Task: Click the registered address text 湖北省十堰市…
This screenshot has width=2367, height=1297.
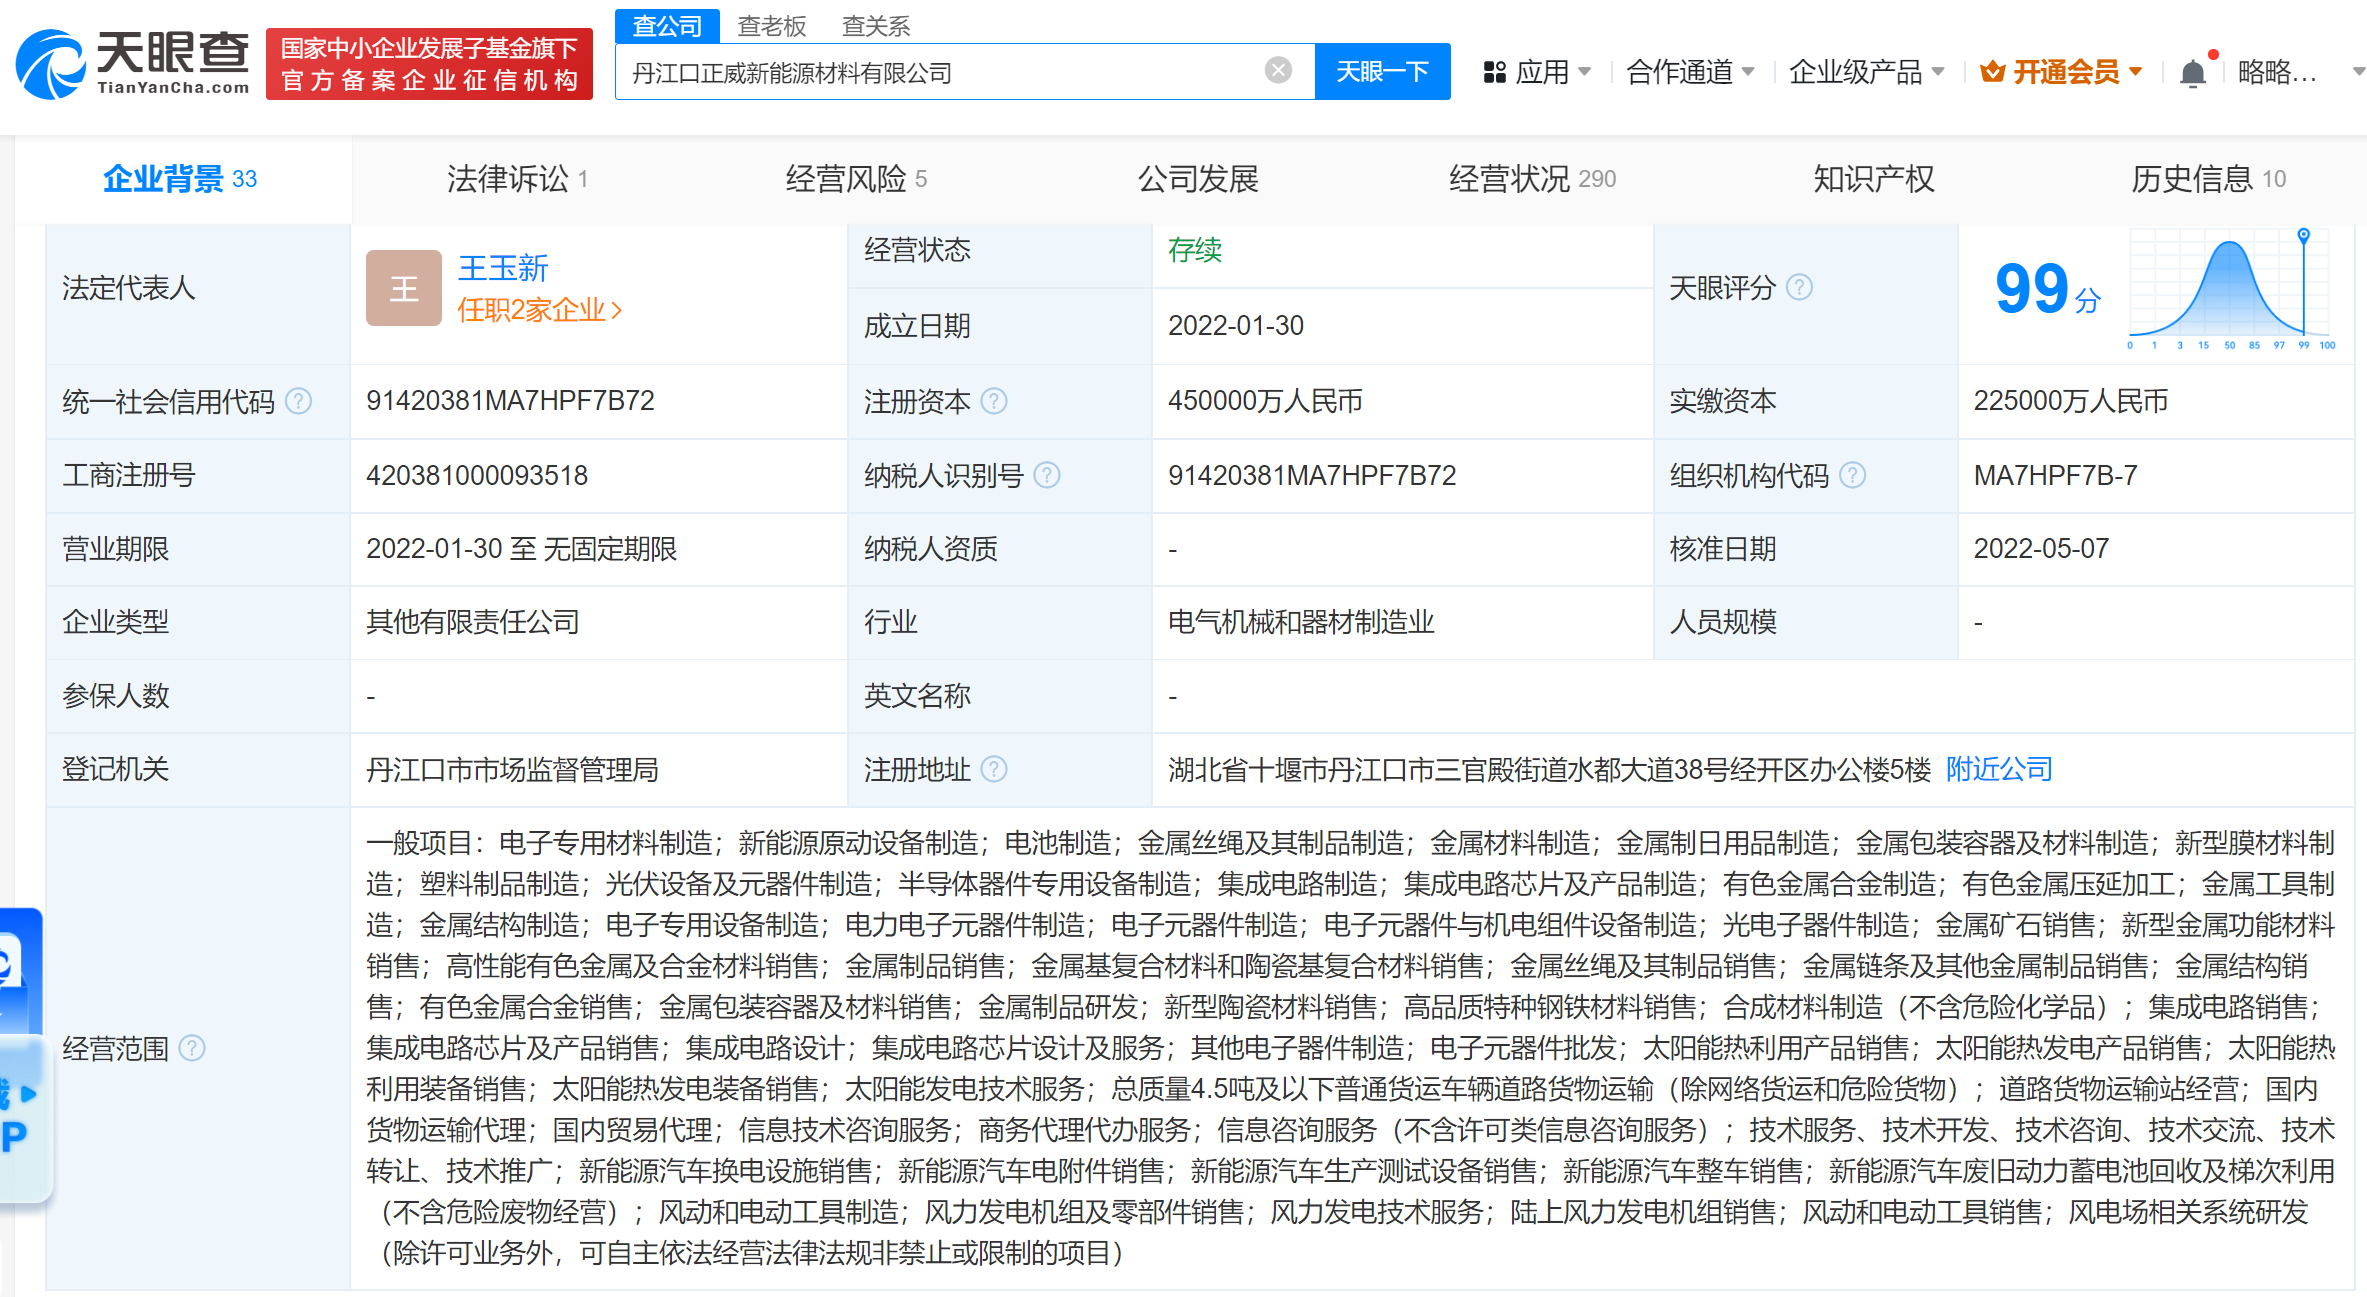Action: pos(1549,769)
